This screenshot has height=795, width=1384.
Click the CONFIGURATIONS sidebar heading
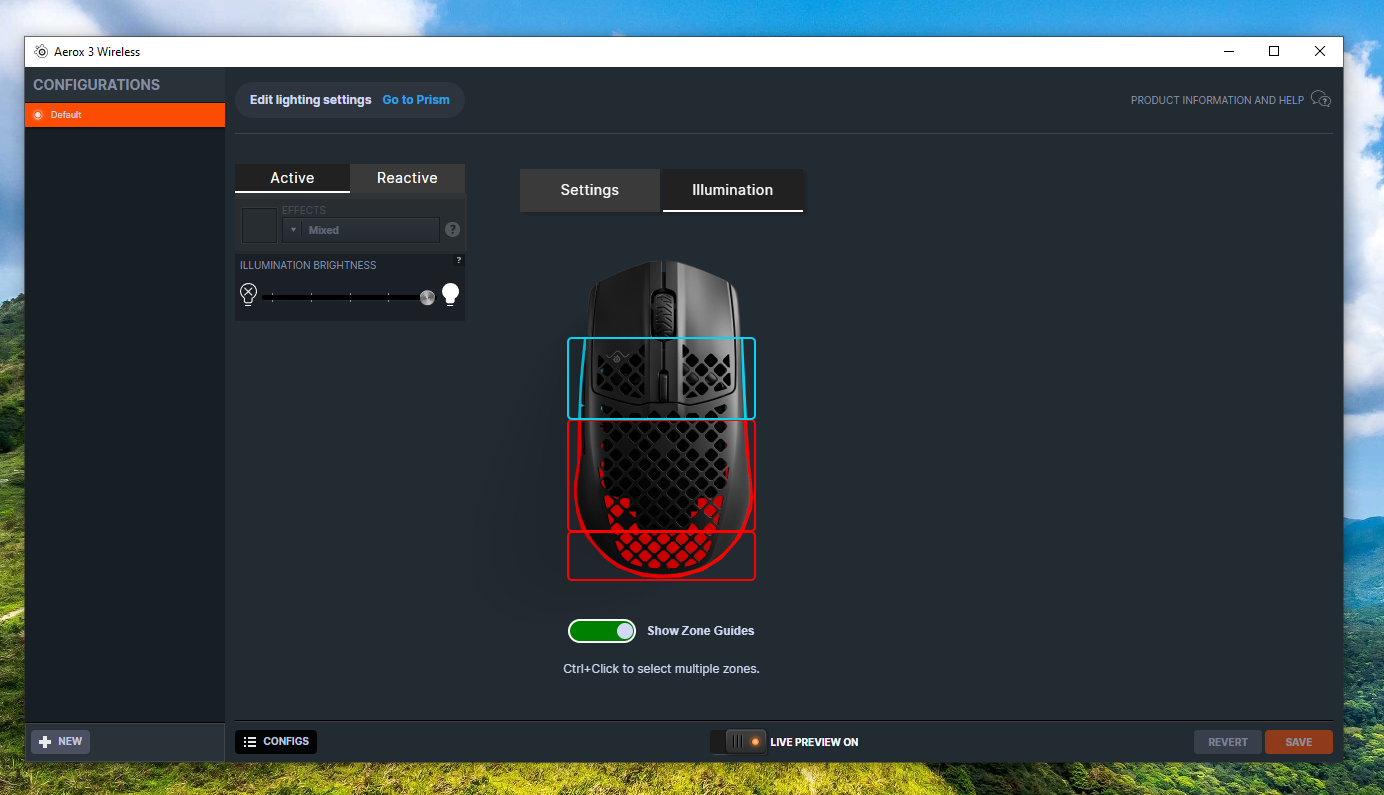pyautogui.click(x=97, y=85)
